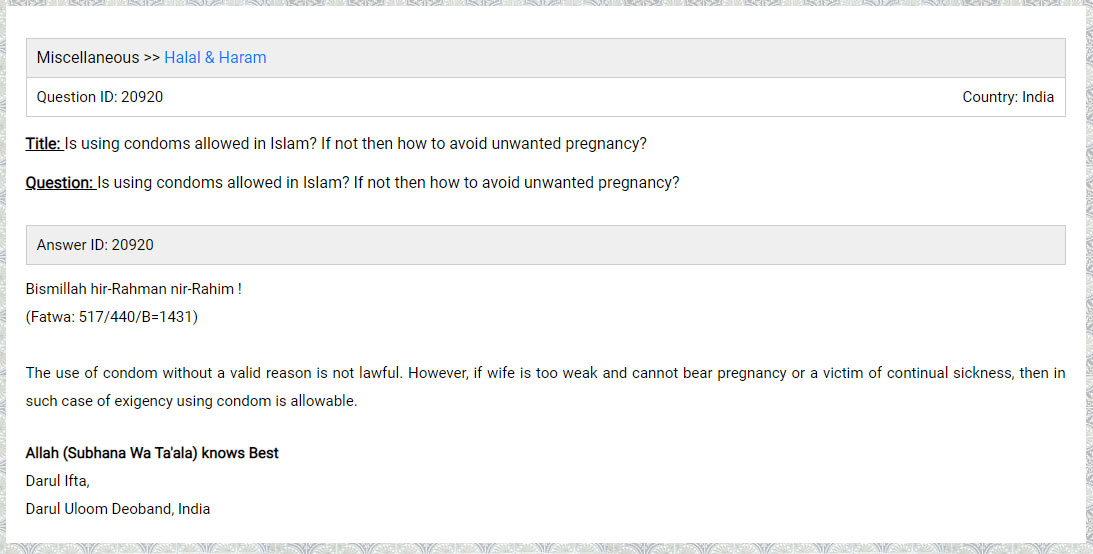Click the line starting "The use of condom"

[x=545, y=373]
